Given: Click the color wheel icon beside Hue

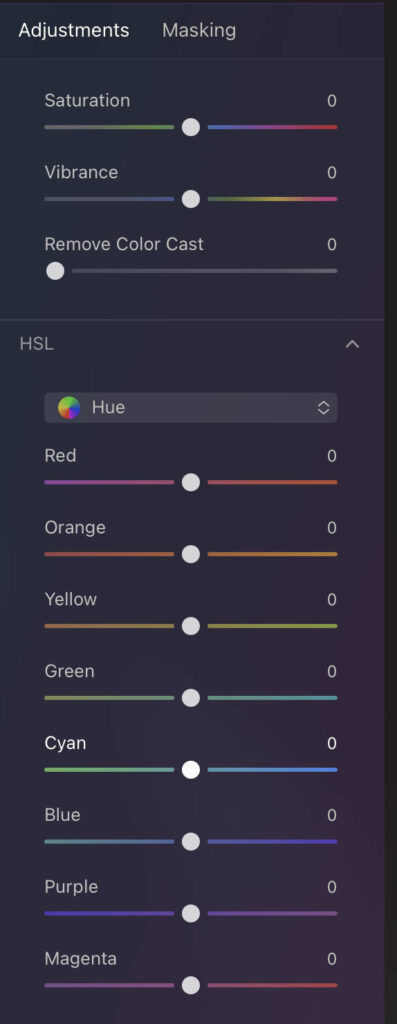Looking at the screenshot, I should [69, 408].
